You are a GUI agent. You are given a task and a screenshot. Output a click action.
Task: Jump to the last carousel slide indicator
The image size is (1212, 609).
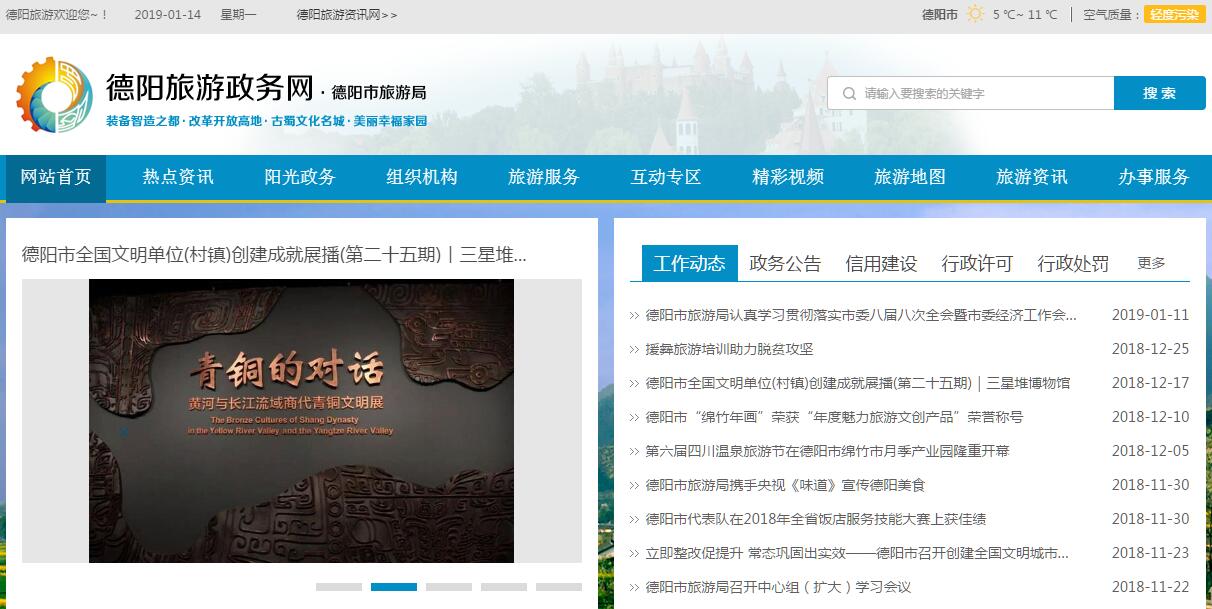pos(558,587)
